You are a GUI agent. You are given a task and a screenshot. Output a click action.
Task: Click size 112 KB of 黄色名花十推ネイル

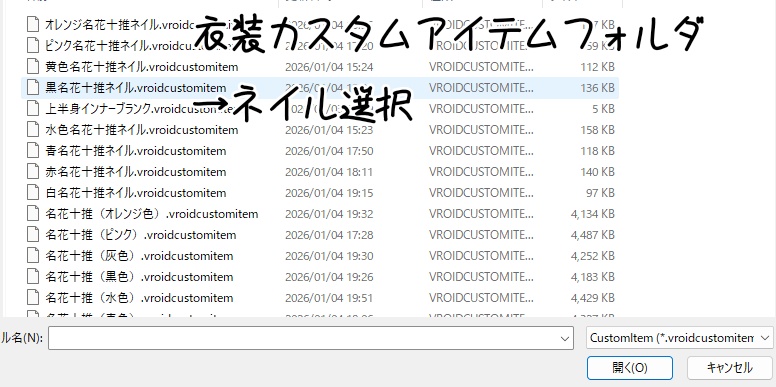click(x=598, y=67)
